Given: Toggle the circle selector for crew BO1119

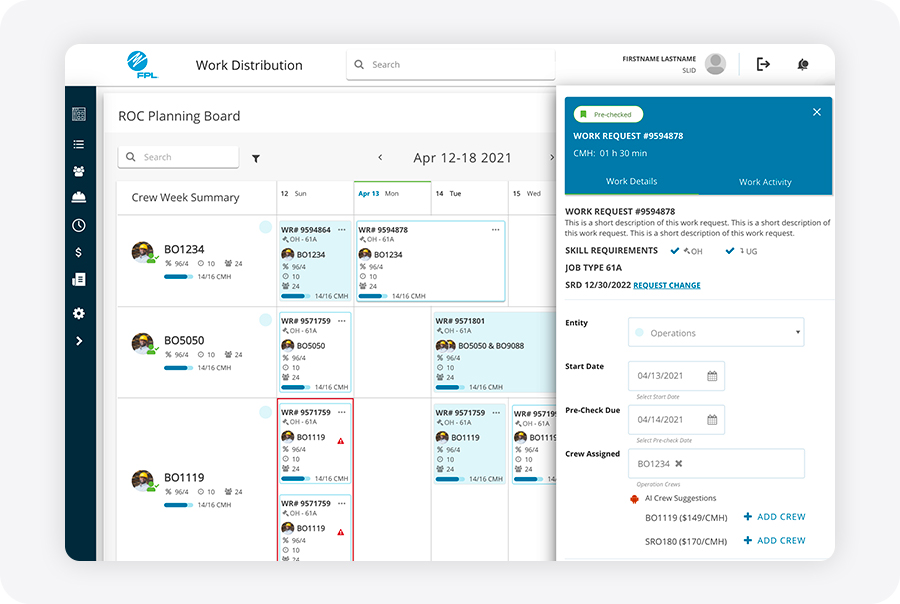Looking at the screenshot, I should point(265,412).
